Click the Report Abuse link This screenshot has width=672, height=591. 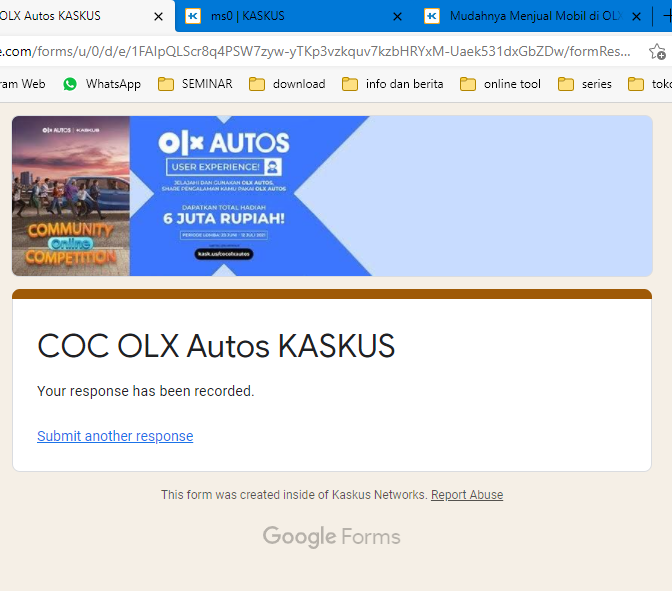click(467, 495)
